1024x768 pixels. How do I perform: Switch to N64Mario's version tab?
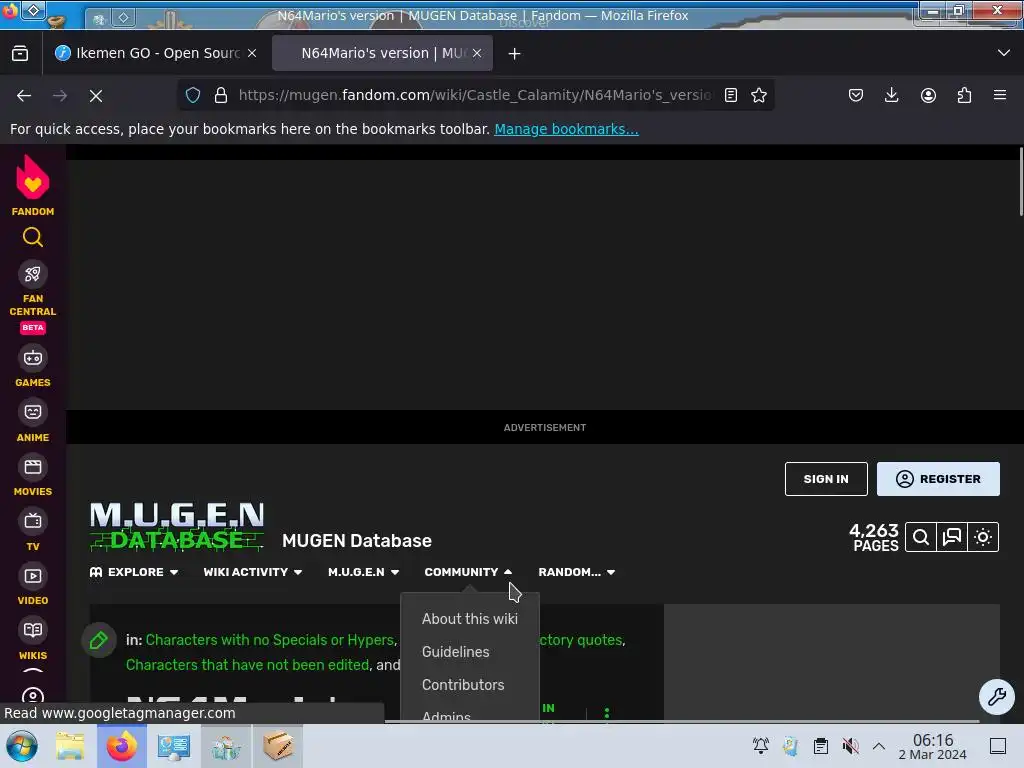pyautogui.click(x=382, y=54)
